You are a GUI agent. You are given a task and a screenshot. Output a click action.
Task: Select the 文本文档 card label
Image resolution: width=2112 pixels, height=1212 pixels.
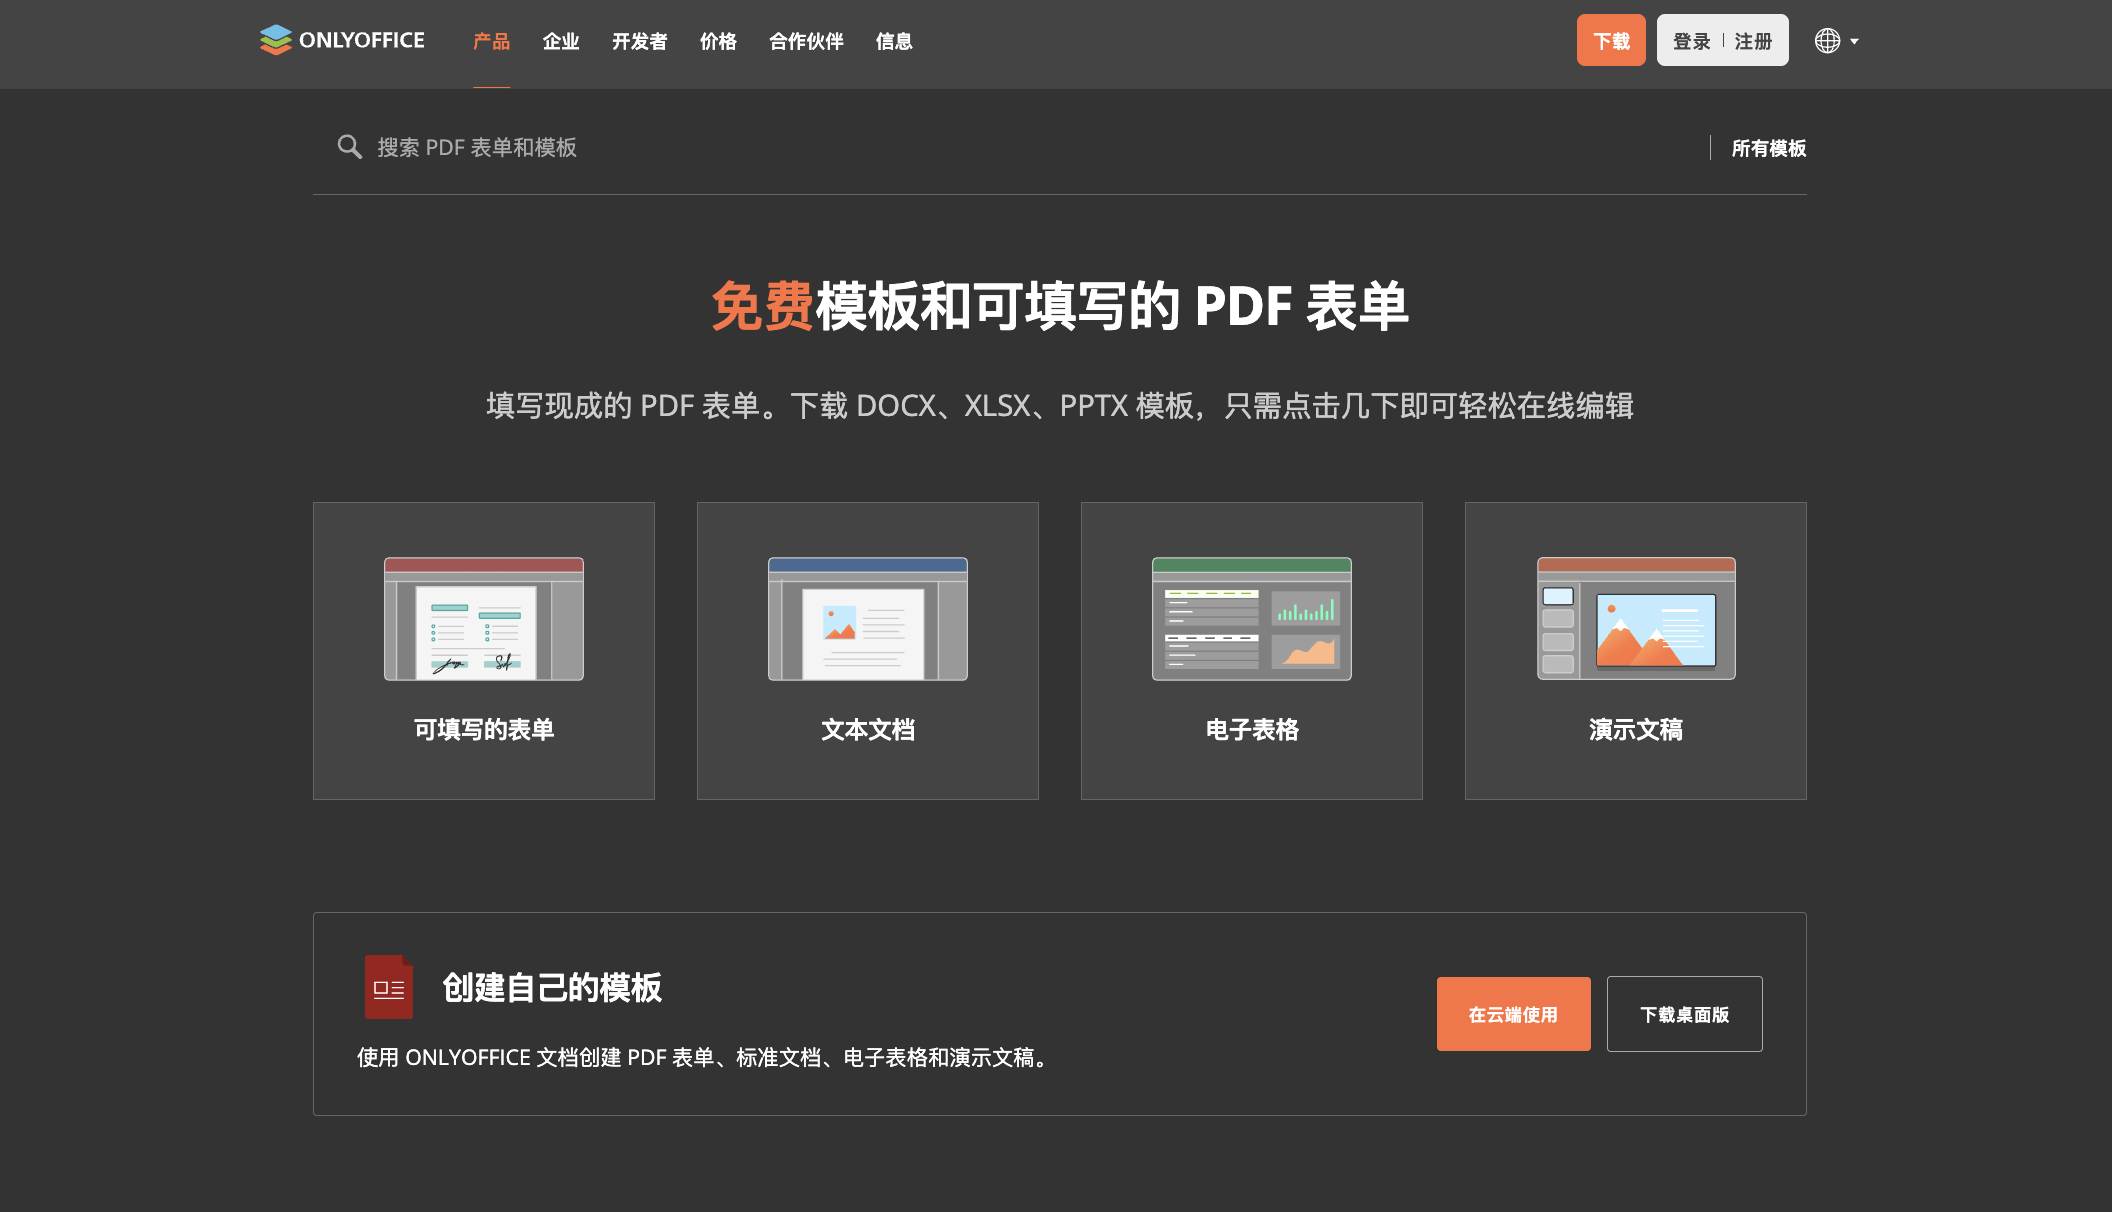point(868,730)
